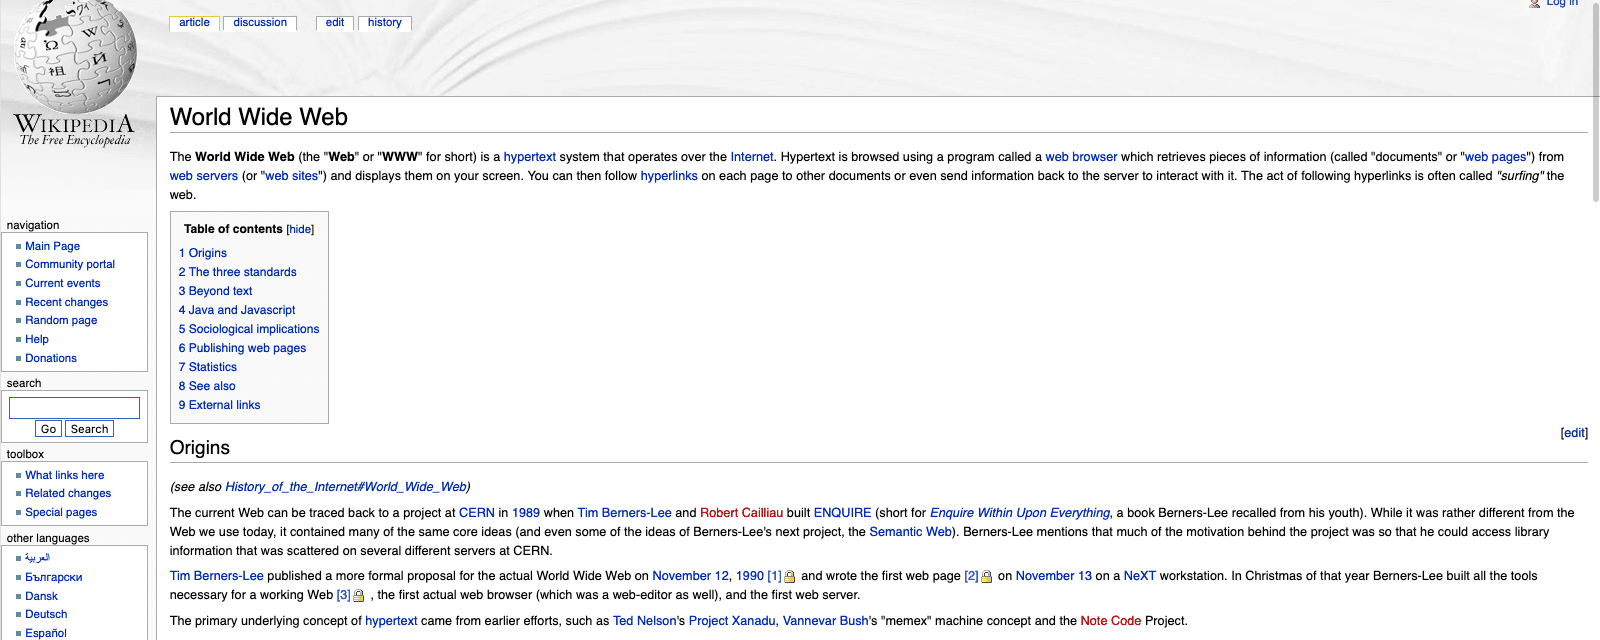Click lock icon after reference [3]
1600x640 pixels.
(359, 596)
